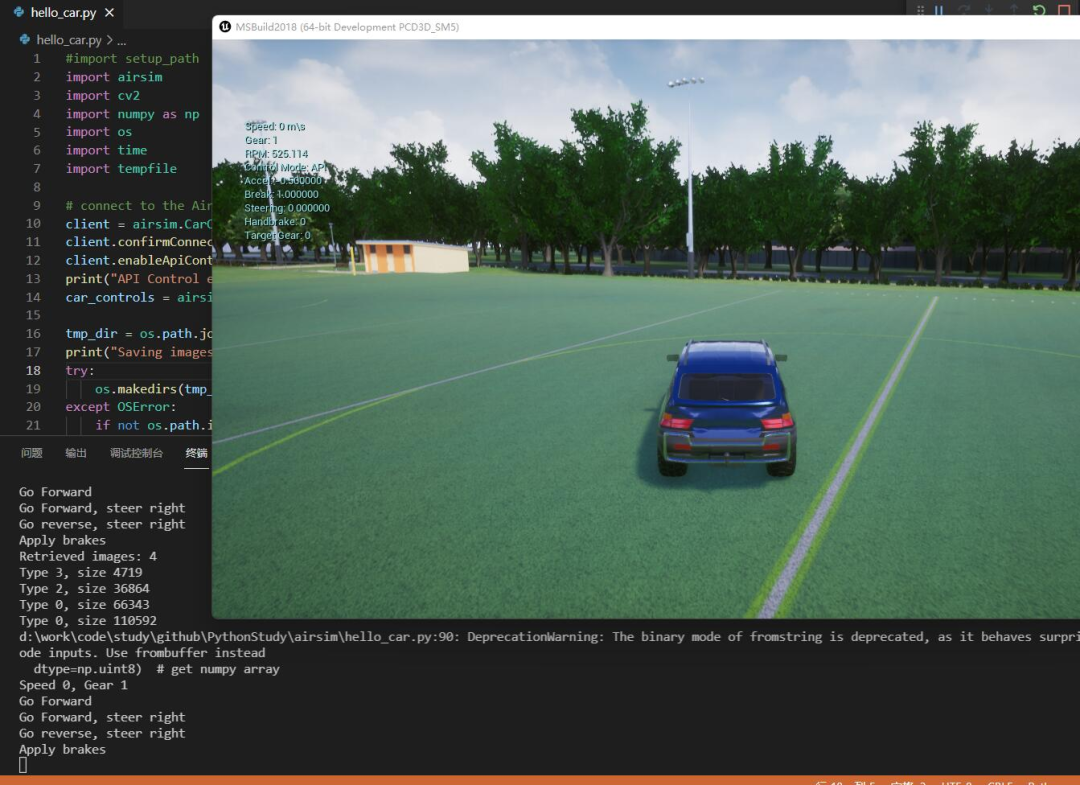Pause the running debug session
1080x785 pixels.
click(938, 9)
